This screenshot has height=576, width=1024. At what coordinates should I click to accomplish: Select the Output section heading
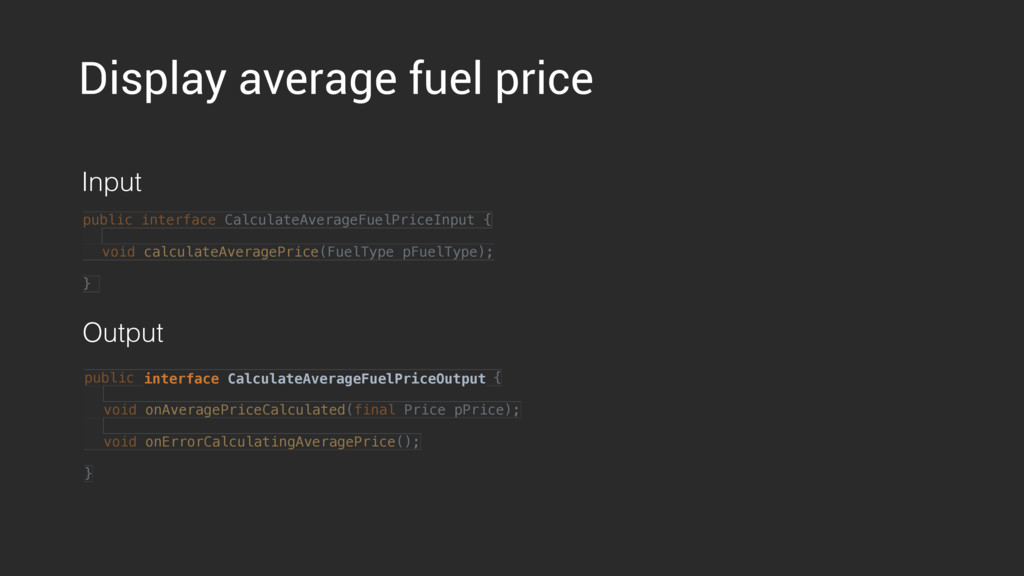coord(123,333)
